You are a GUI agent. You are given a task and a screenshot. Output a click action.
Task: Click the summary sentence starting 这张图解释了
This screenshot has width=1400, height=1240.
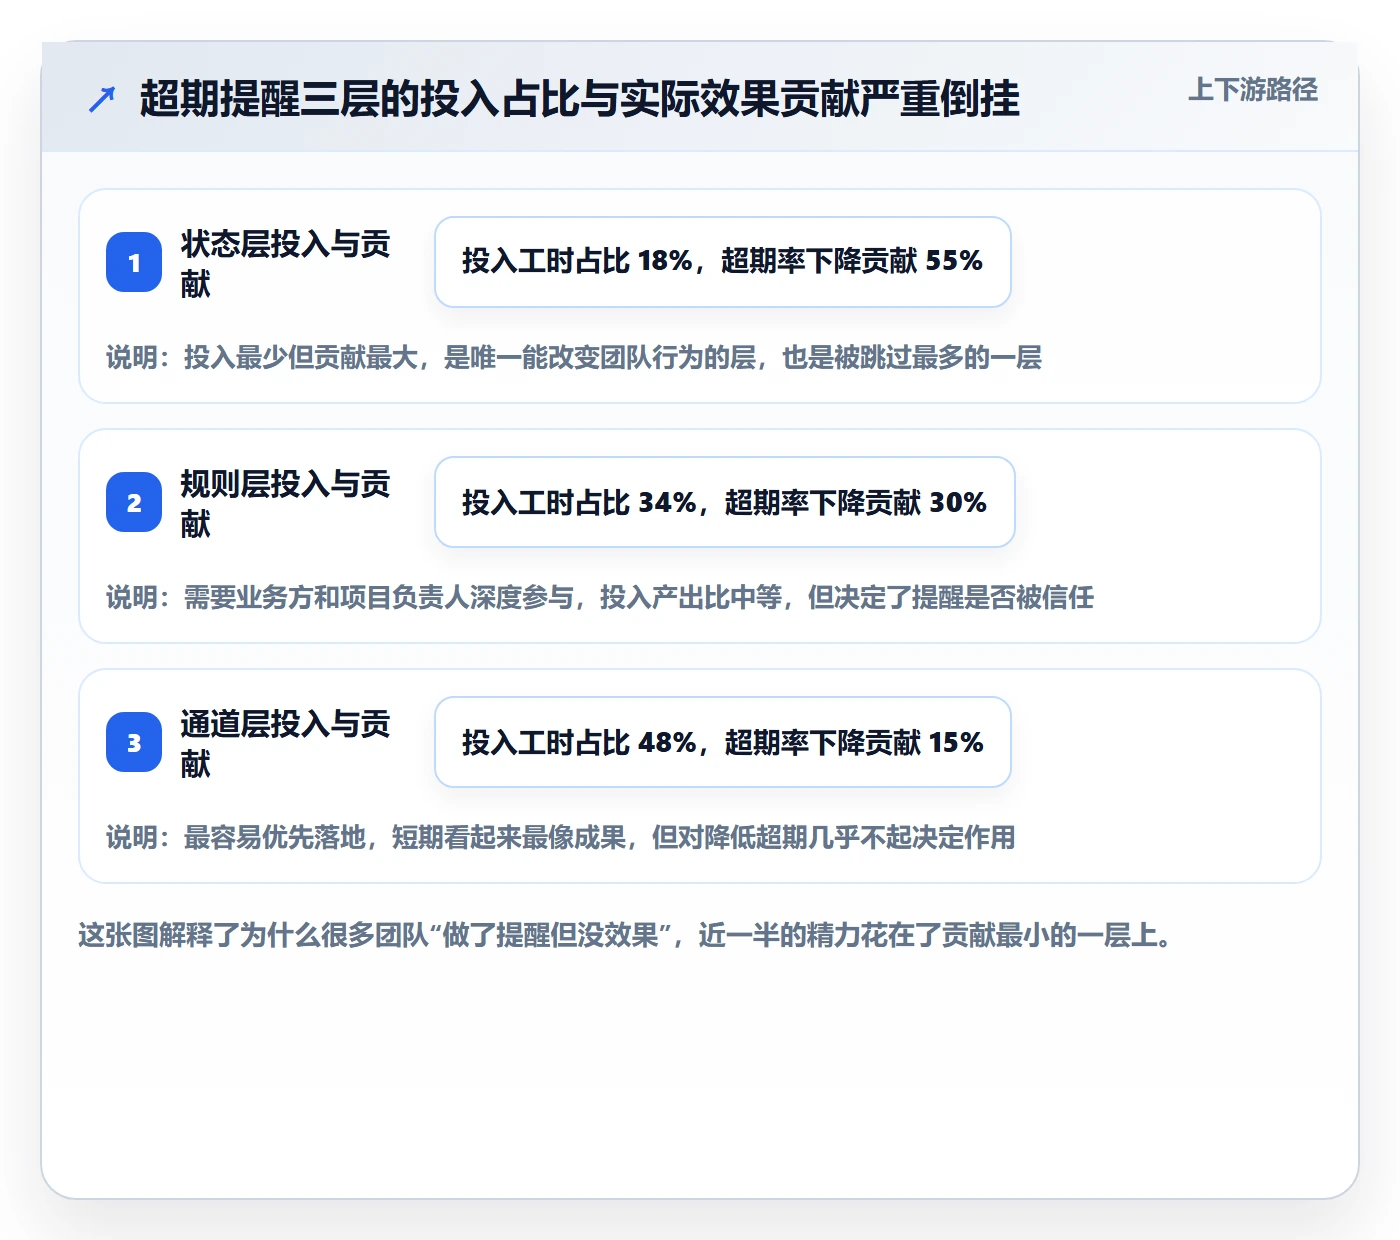pyautogui.click(x=625, y=936)
